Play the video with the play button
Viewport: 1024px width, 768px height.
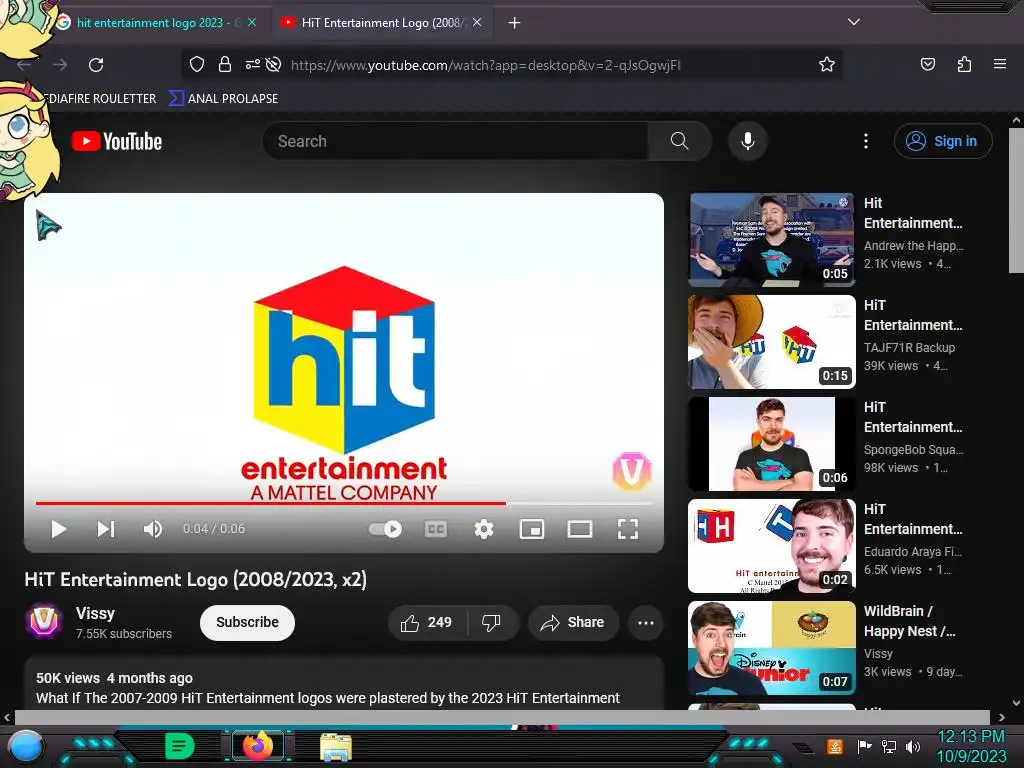click(x=59, y=529)
